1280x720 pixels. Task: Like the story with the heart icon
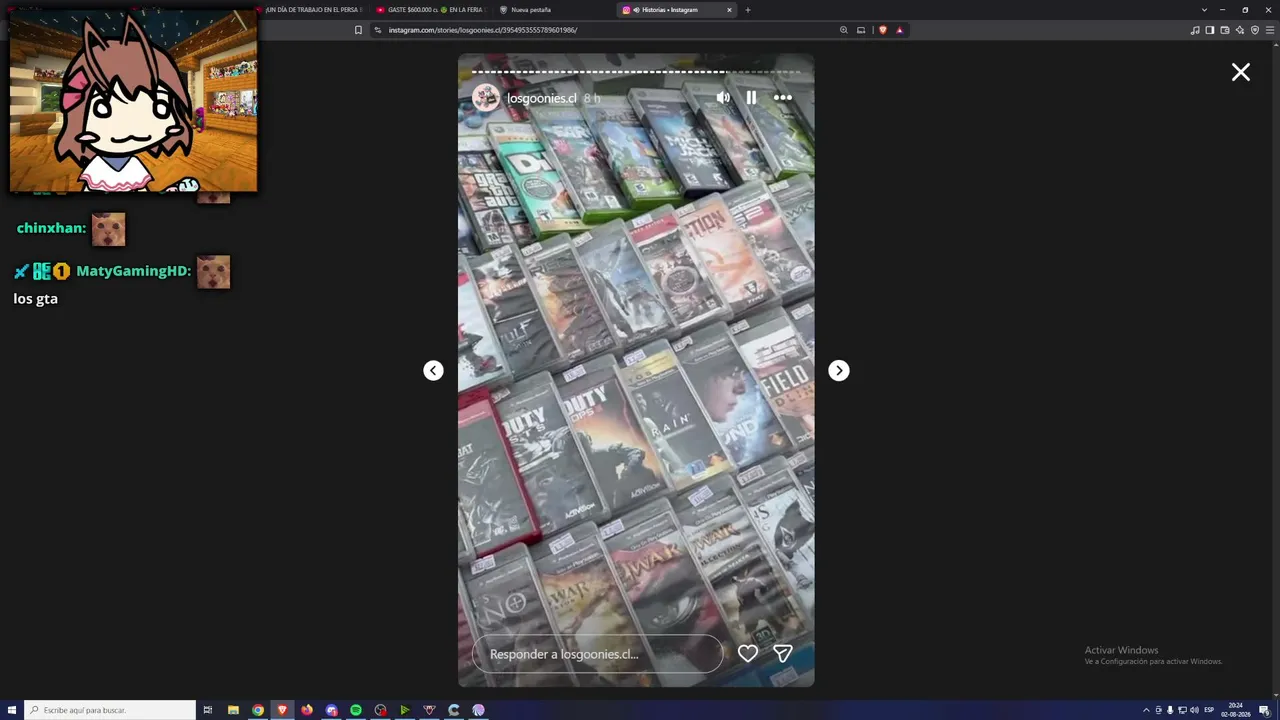coord(748,654)
